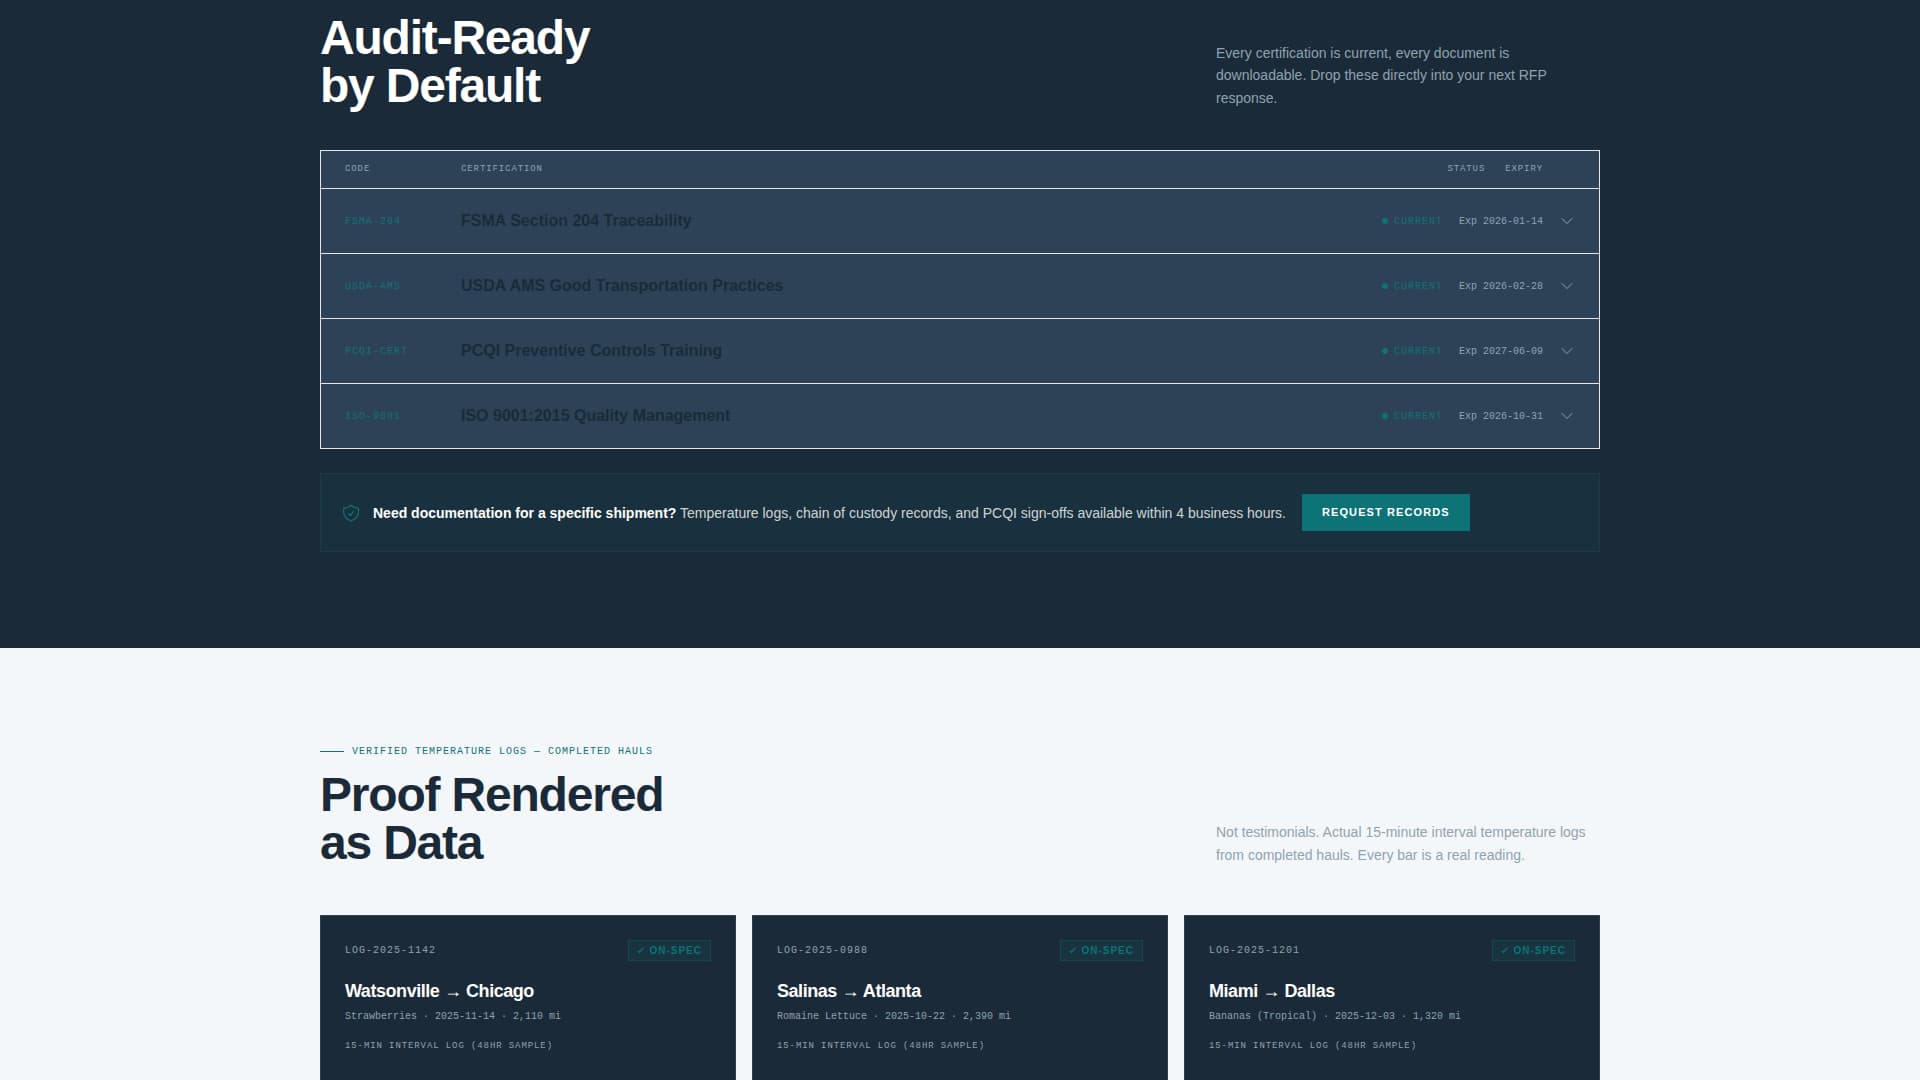
Task: Open the Salinas → Atlanta log card
Action: pyautogui.click(x=960, y=997)
